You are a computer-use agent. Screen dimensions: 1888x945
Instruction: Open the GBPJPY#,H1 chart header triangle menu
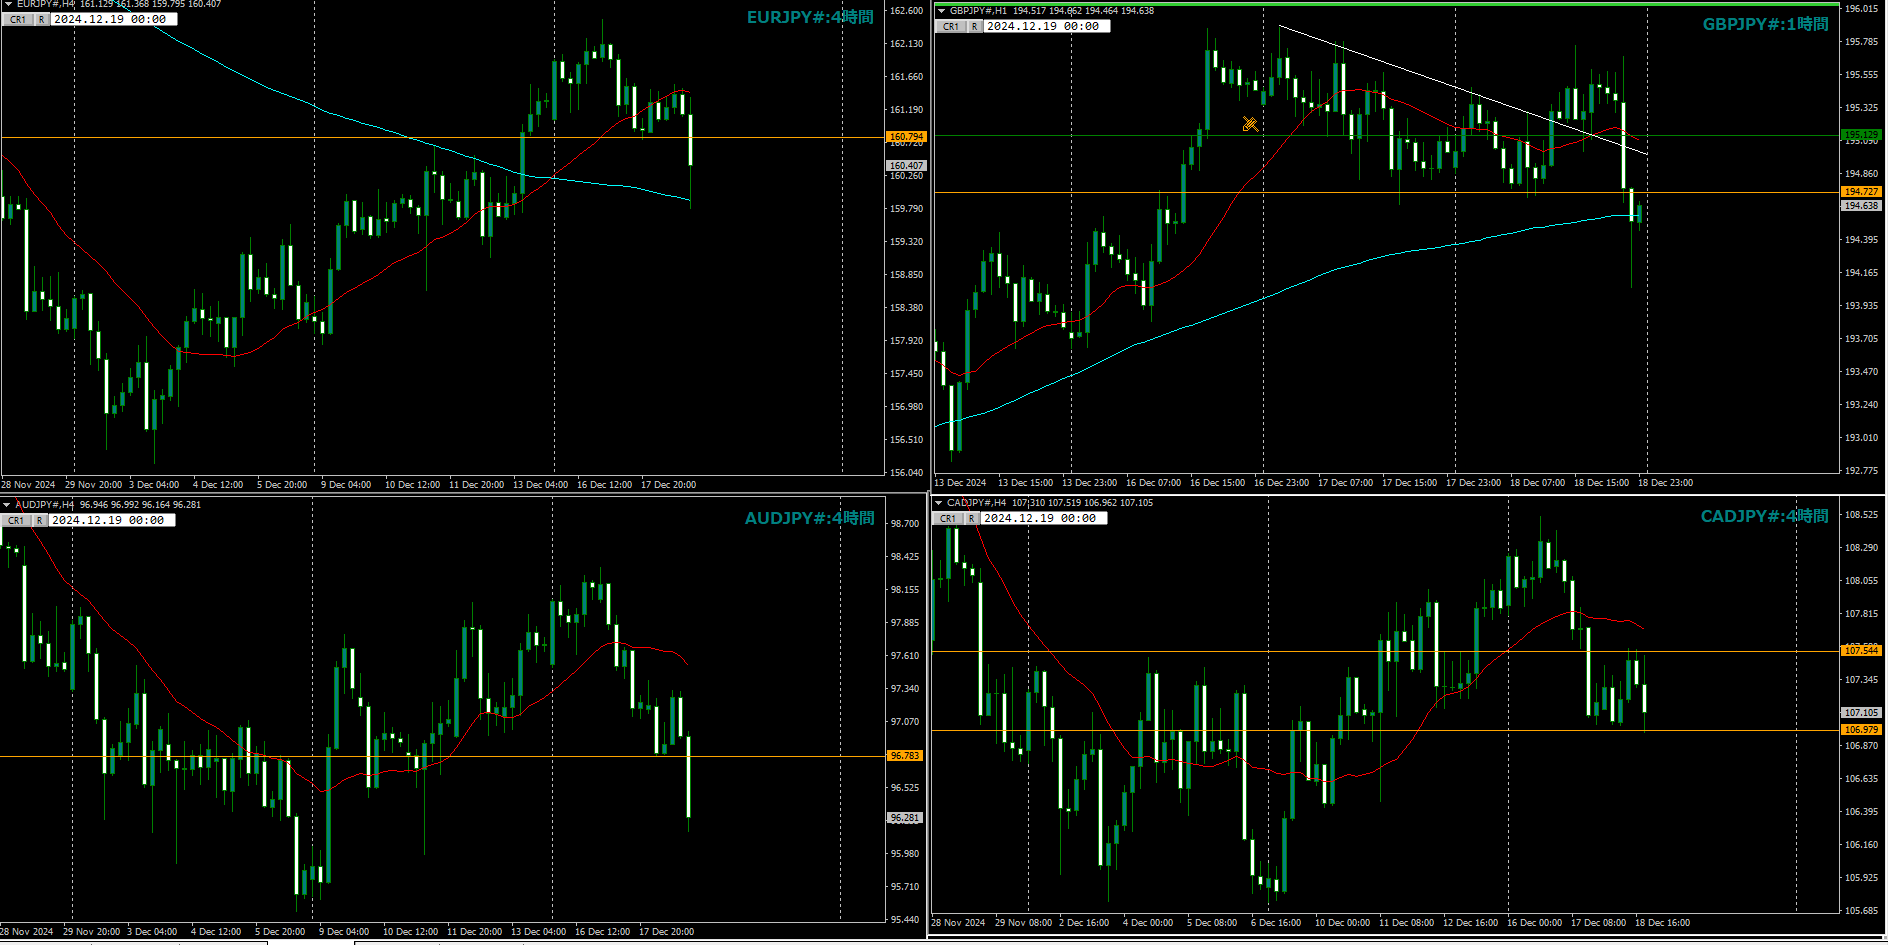pos(941,11)
